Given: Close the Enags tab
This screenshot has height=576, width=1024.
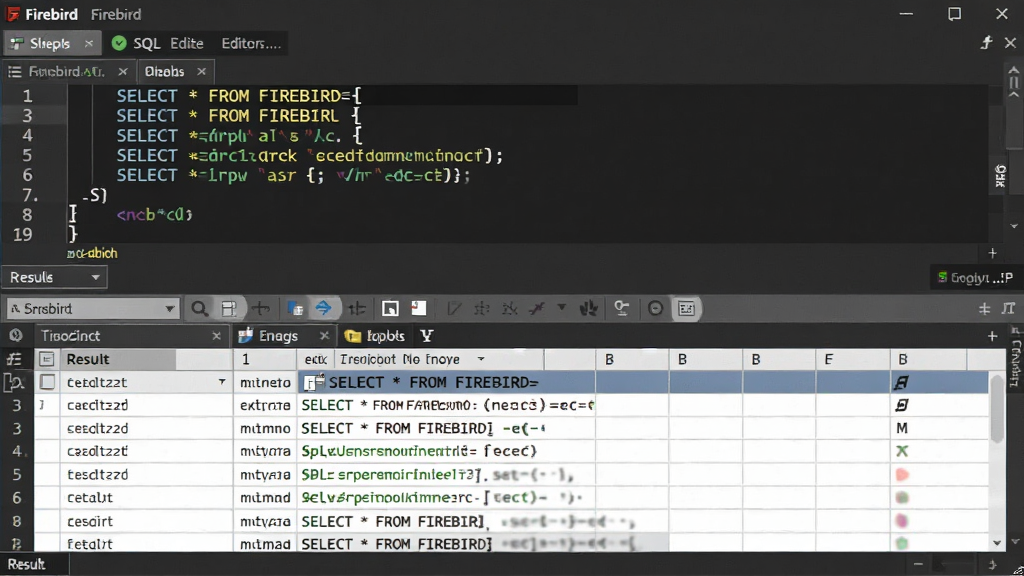Looking at the screenshot, I should tap(324, 336).
